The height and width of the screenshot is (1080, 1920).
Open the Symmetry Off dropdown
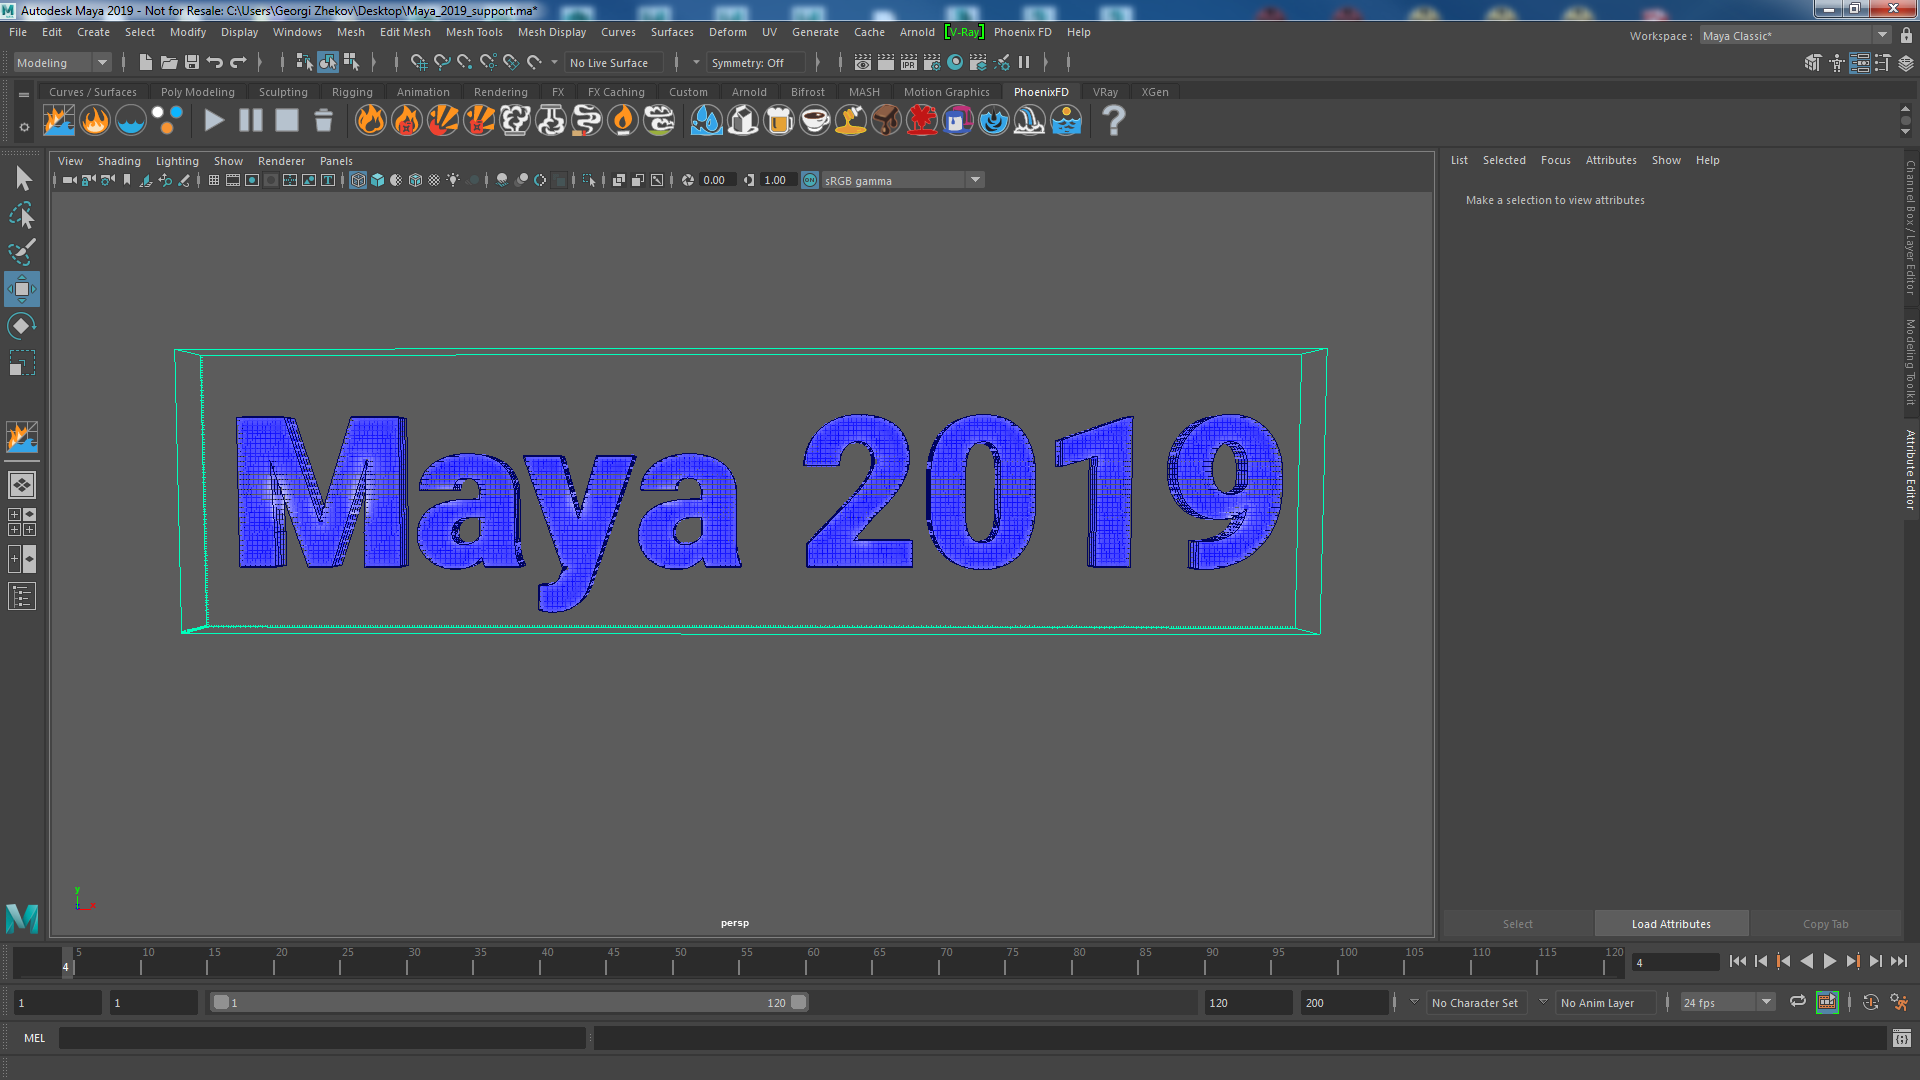(x=697, y=62)
